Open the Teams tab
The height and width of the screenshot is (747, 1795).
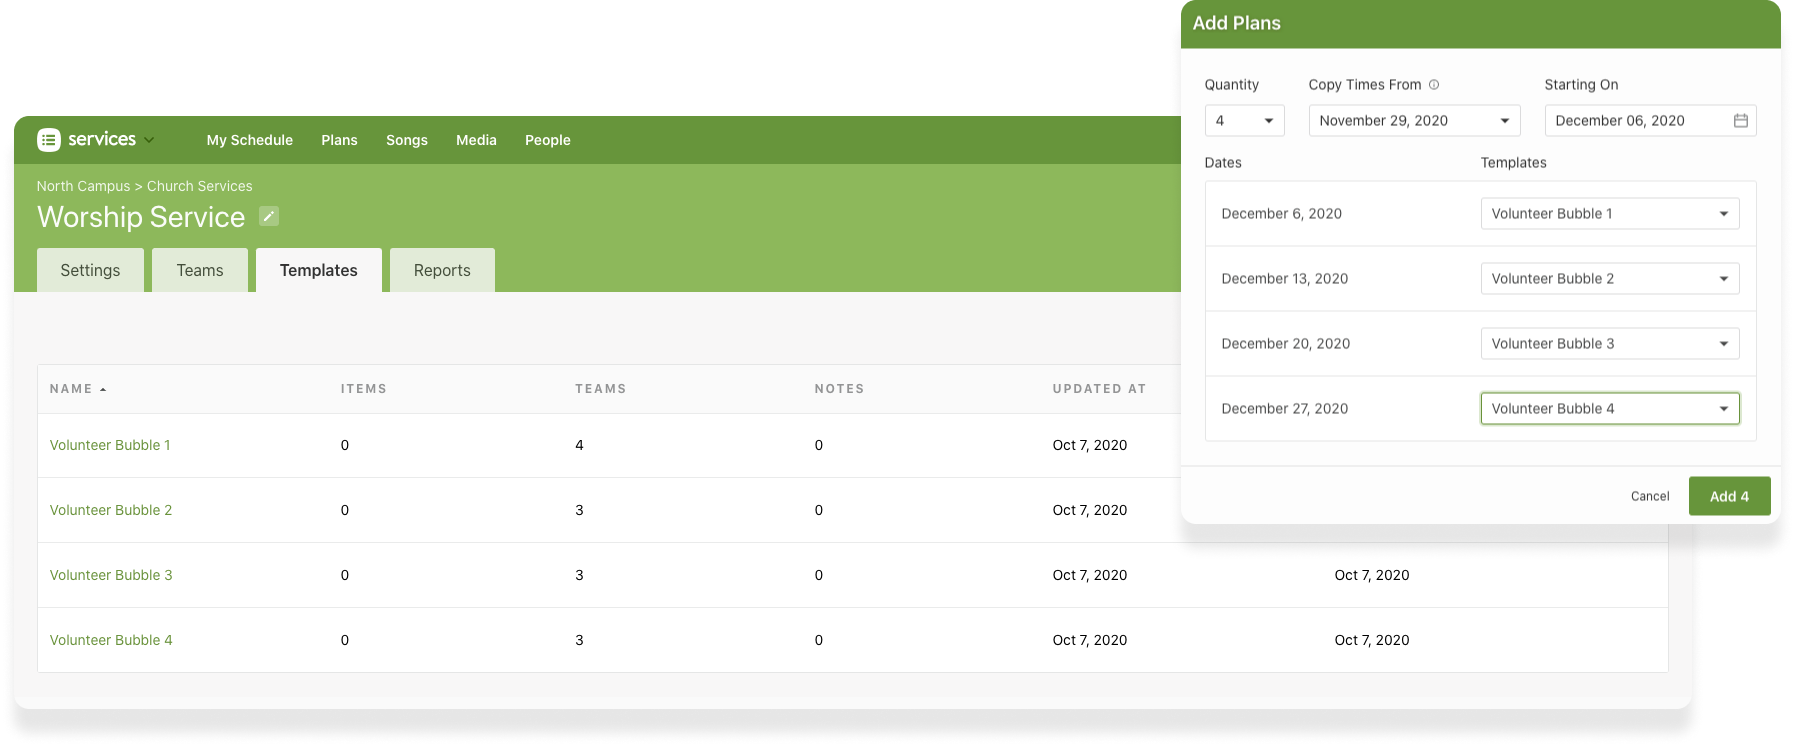pos(200,271)
